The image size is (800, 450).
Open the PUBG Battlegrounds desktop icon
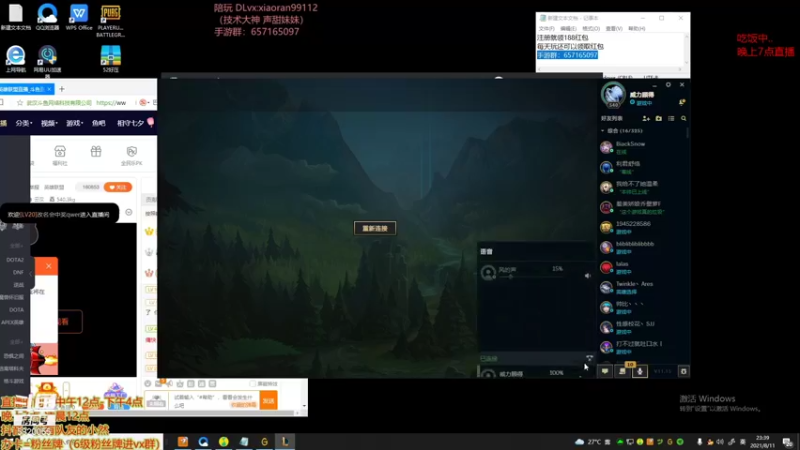click(110, 21)
